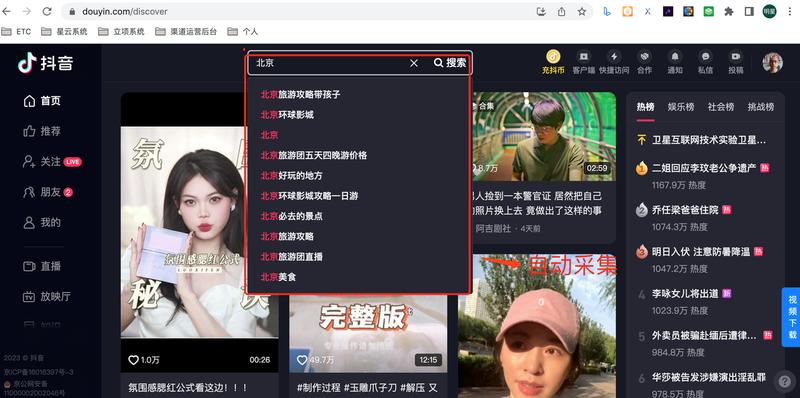Click author name 阿吉剧社
Viewport: 800px width, 398px height.
click(493, 229)
